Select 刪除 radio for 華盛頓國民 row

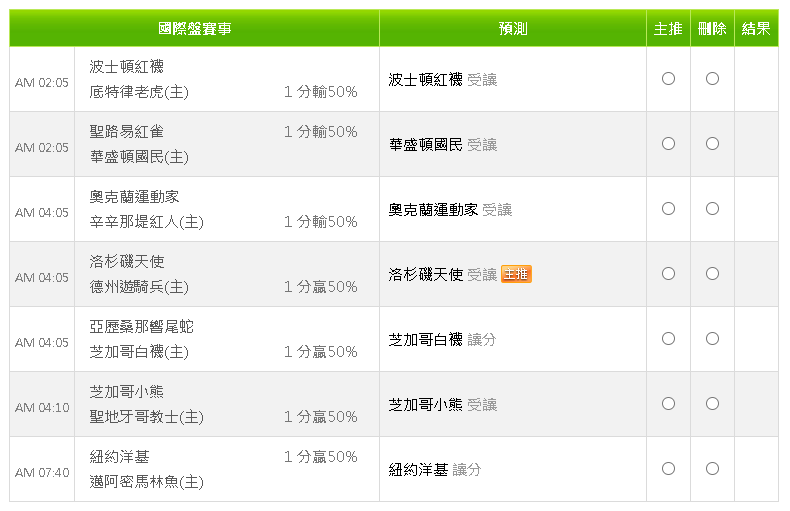click(x=712, y=144)
